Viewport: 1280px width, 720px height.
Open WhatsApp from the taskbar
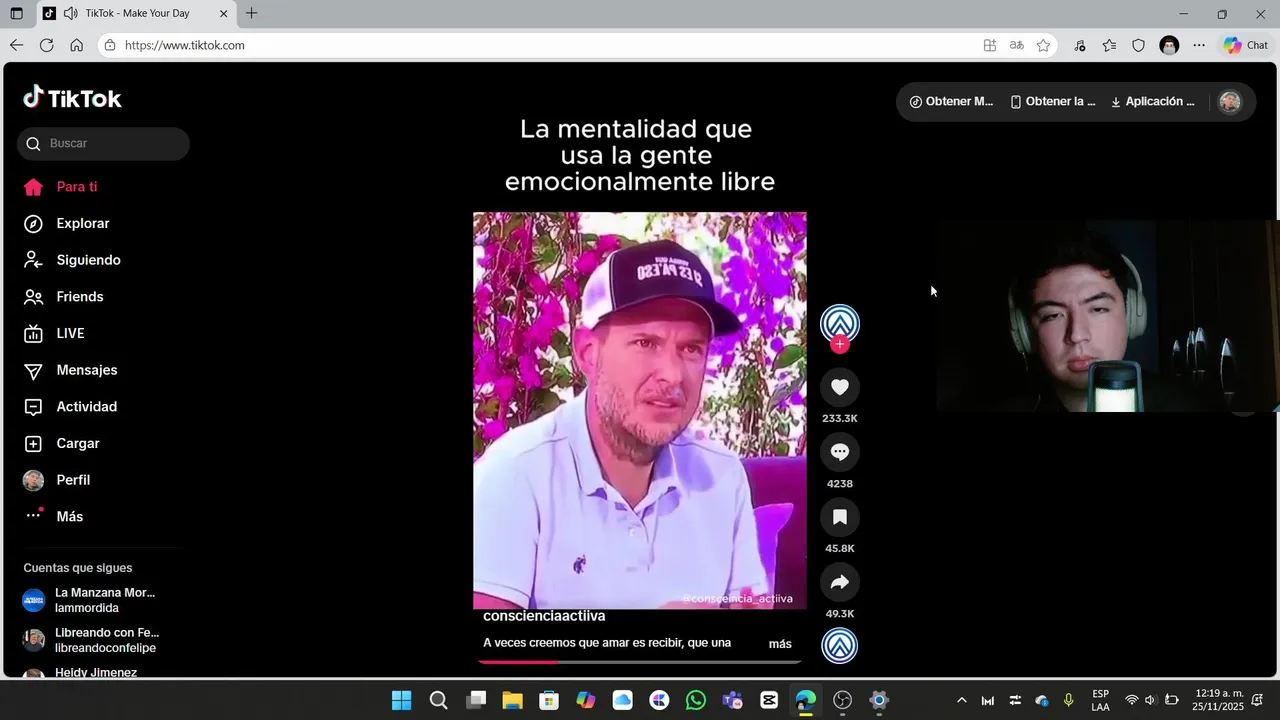coord(696,700)
